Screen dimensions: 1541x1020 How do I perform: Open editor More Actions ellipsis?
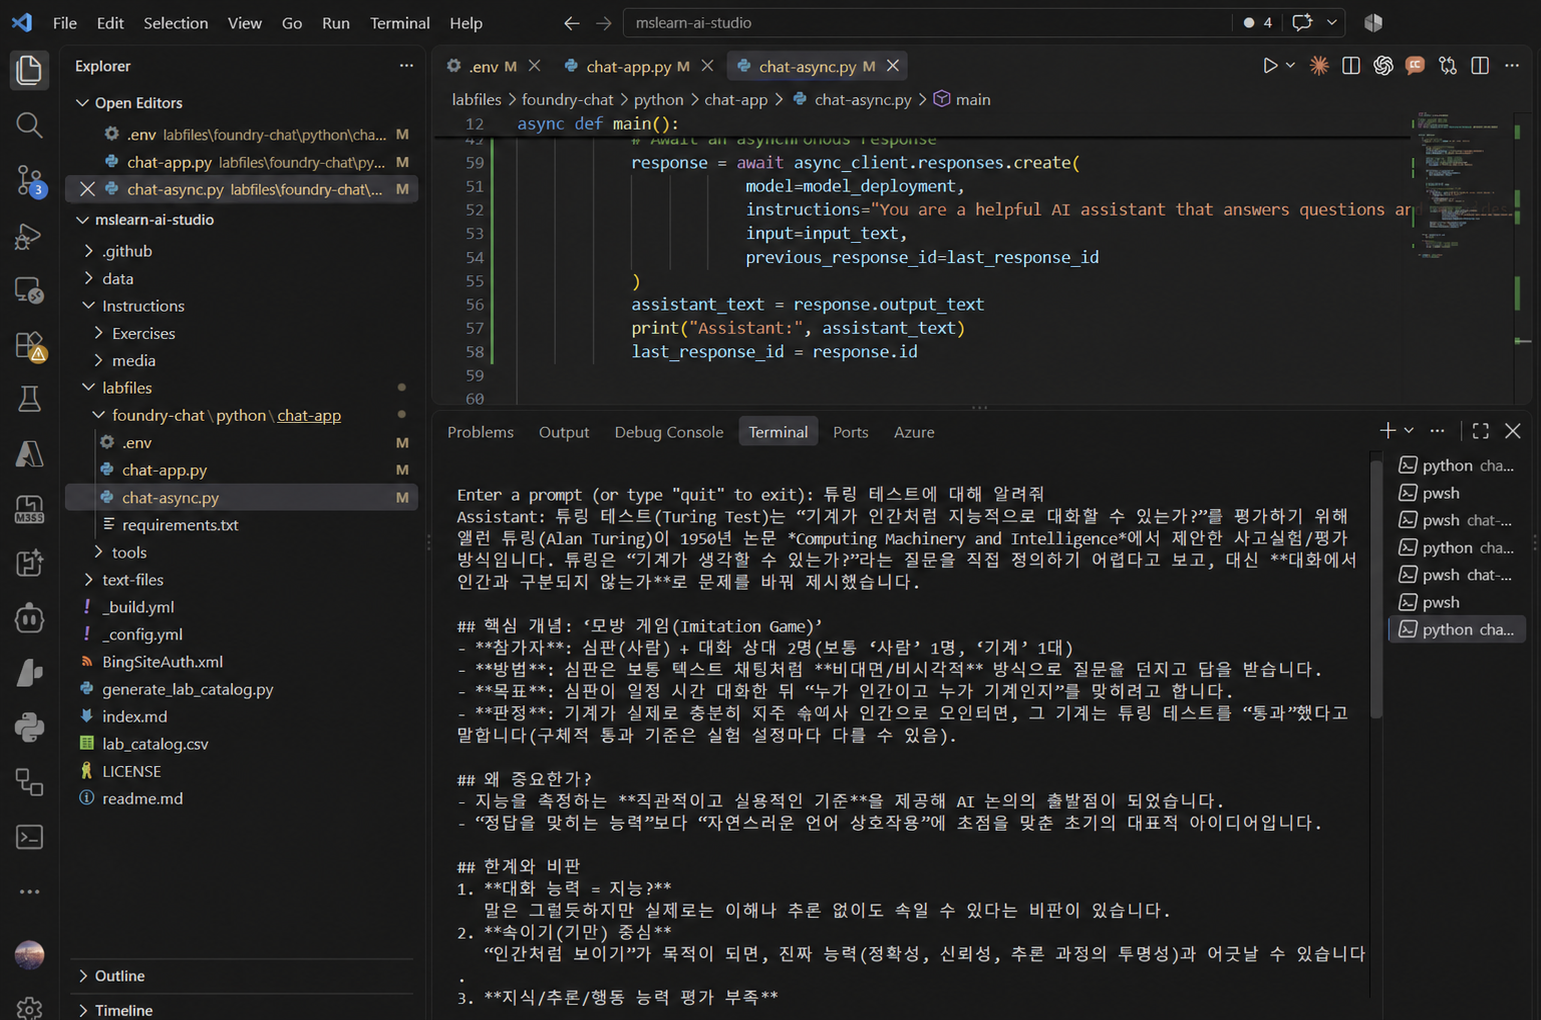pyautogui.click(x=1512, y=66)
